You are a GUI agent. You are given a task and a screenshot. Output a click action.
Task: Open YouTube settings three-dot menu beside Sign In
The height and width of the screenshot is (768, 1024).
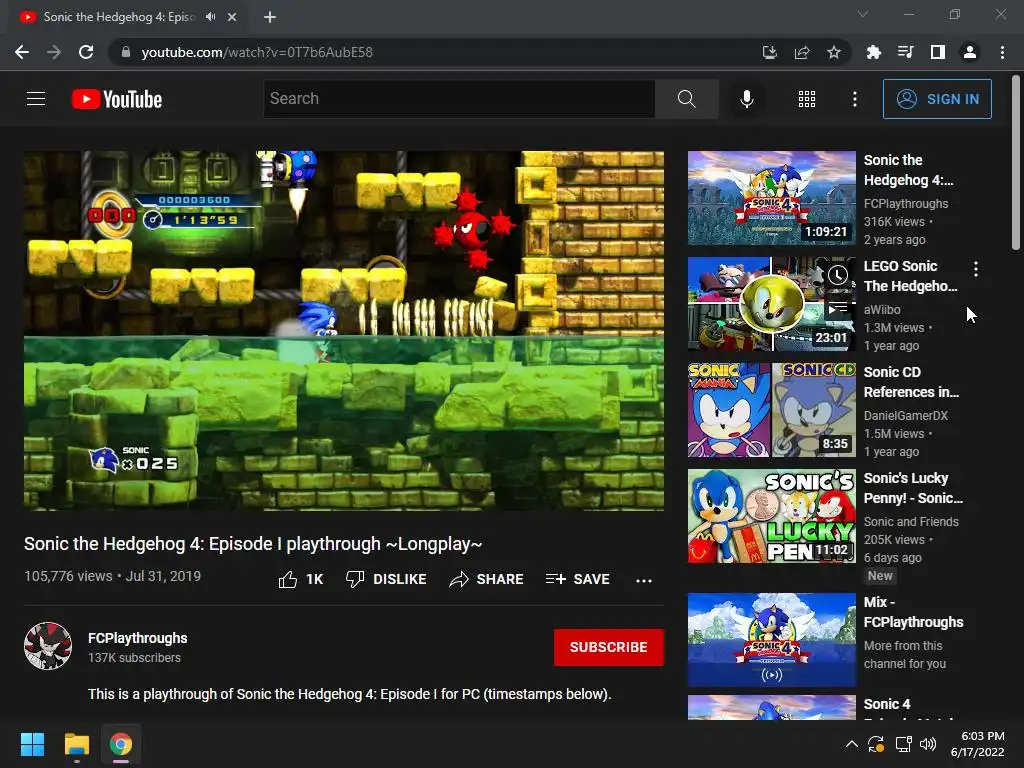click(854, 99)
